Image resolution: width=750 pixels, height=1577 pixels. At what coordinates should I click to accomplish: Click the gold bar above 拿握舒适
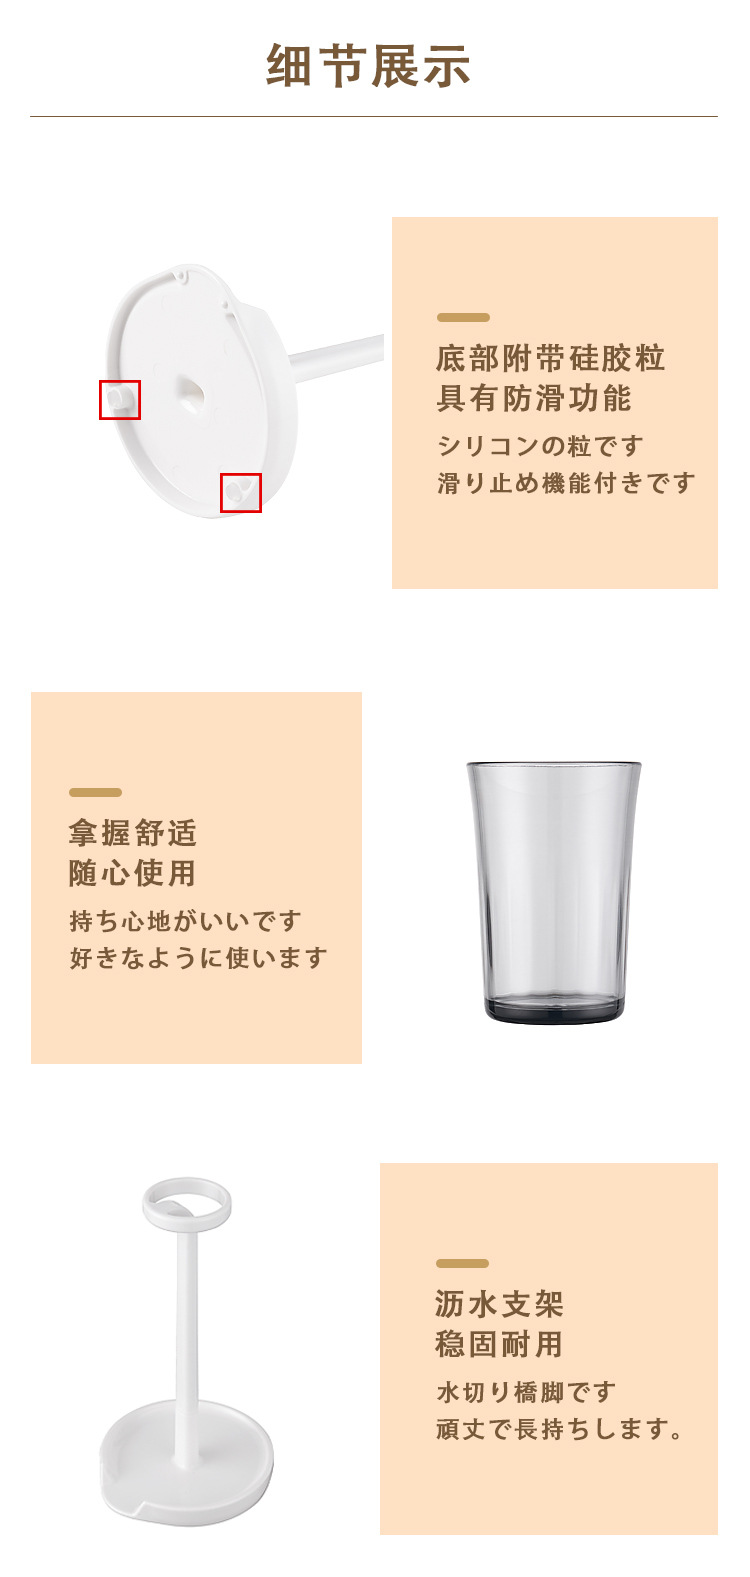[x=96, y=792]
